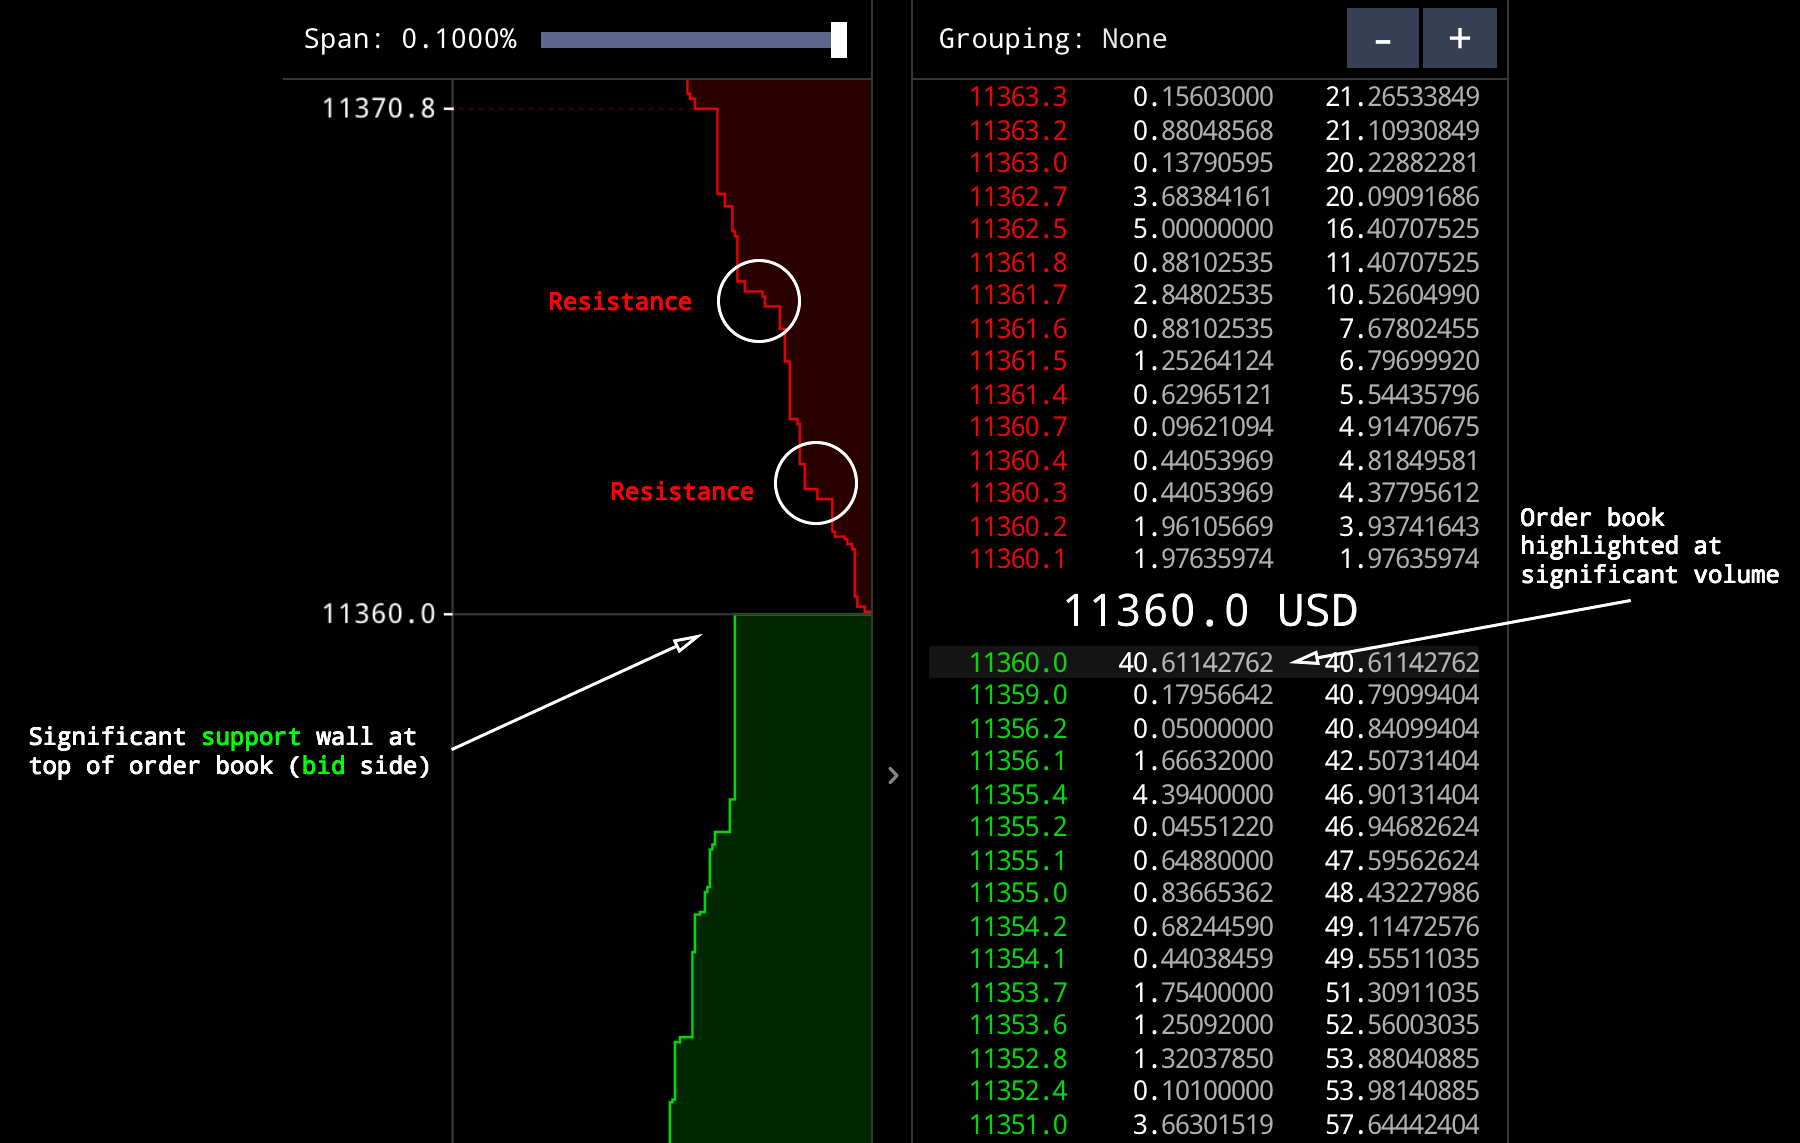1800x1143 pixels.
Task: Click the ask price 11361.8
Action: [x=1018, y=262]
